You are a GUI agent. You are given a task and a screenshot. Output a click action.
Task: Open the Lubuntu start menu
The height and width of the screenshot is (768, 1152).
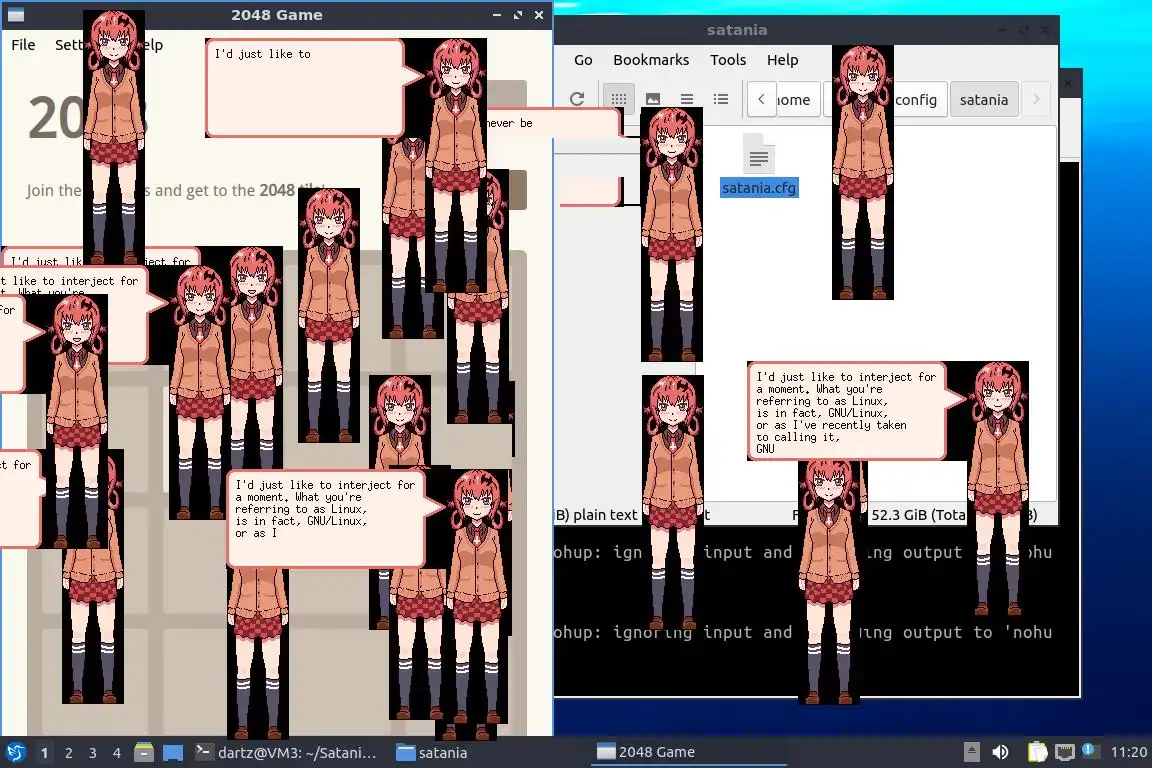[15, 753]
